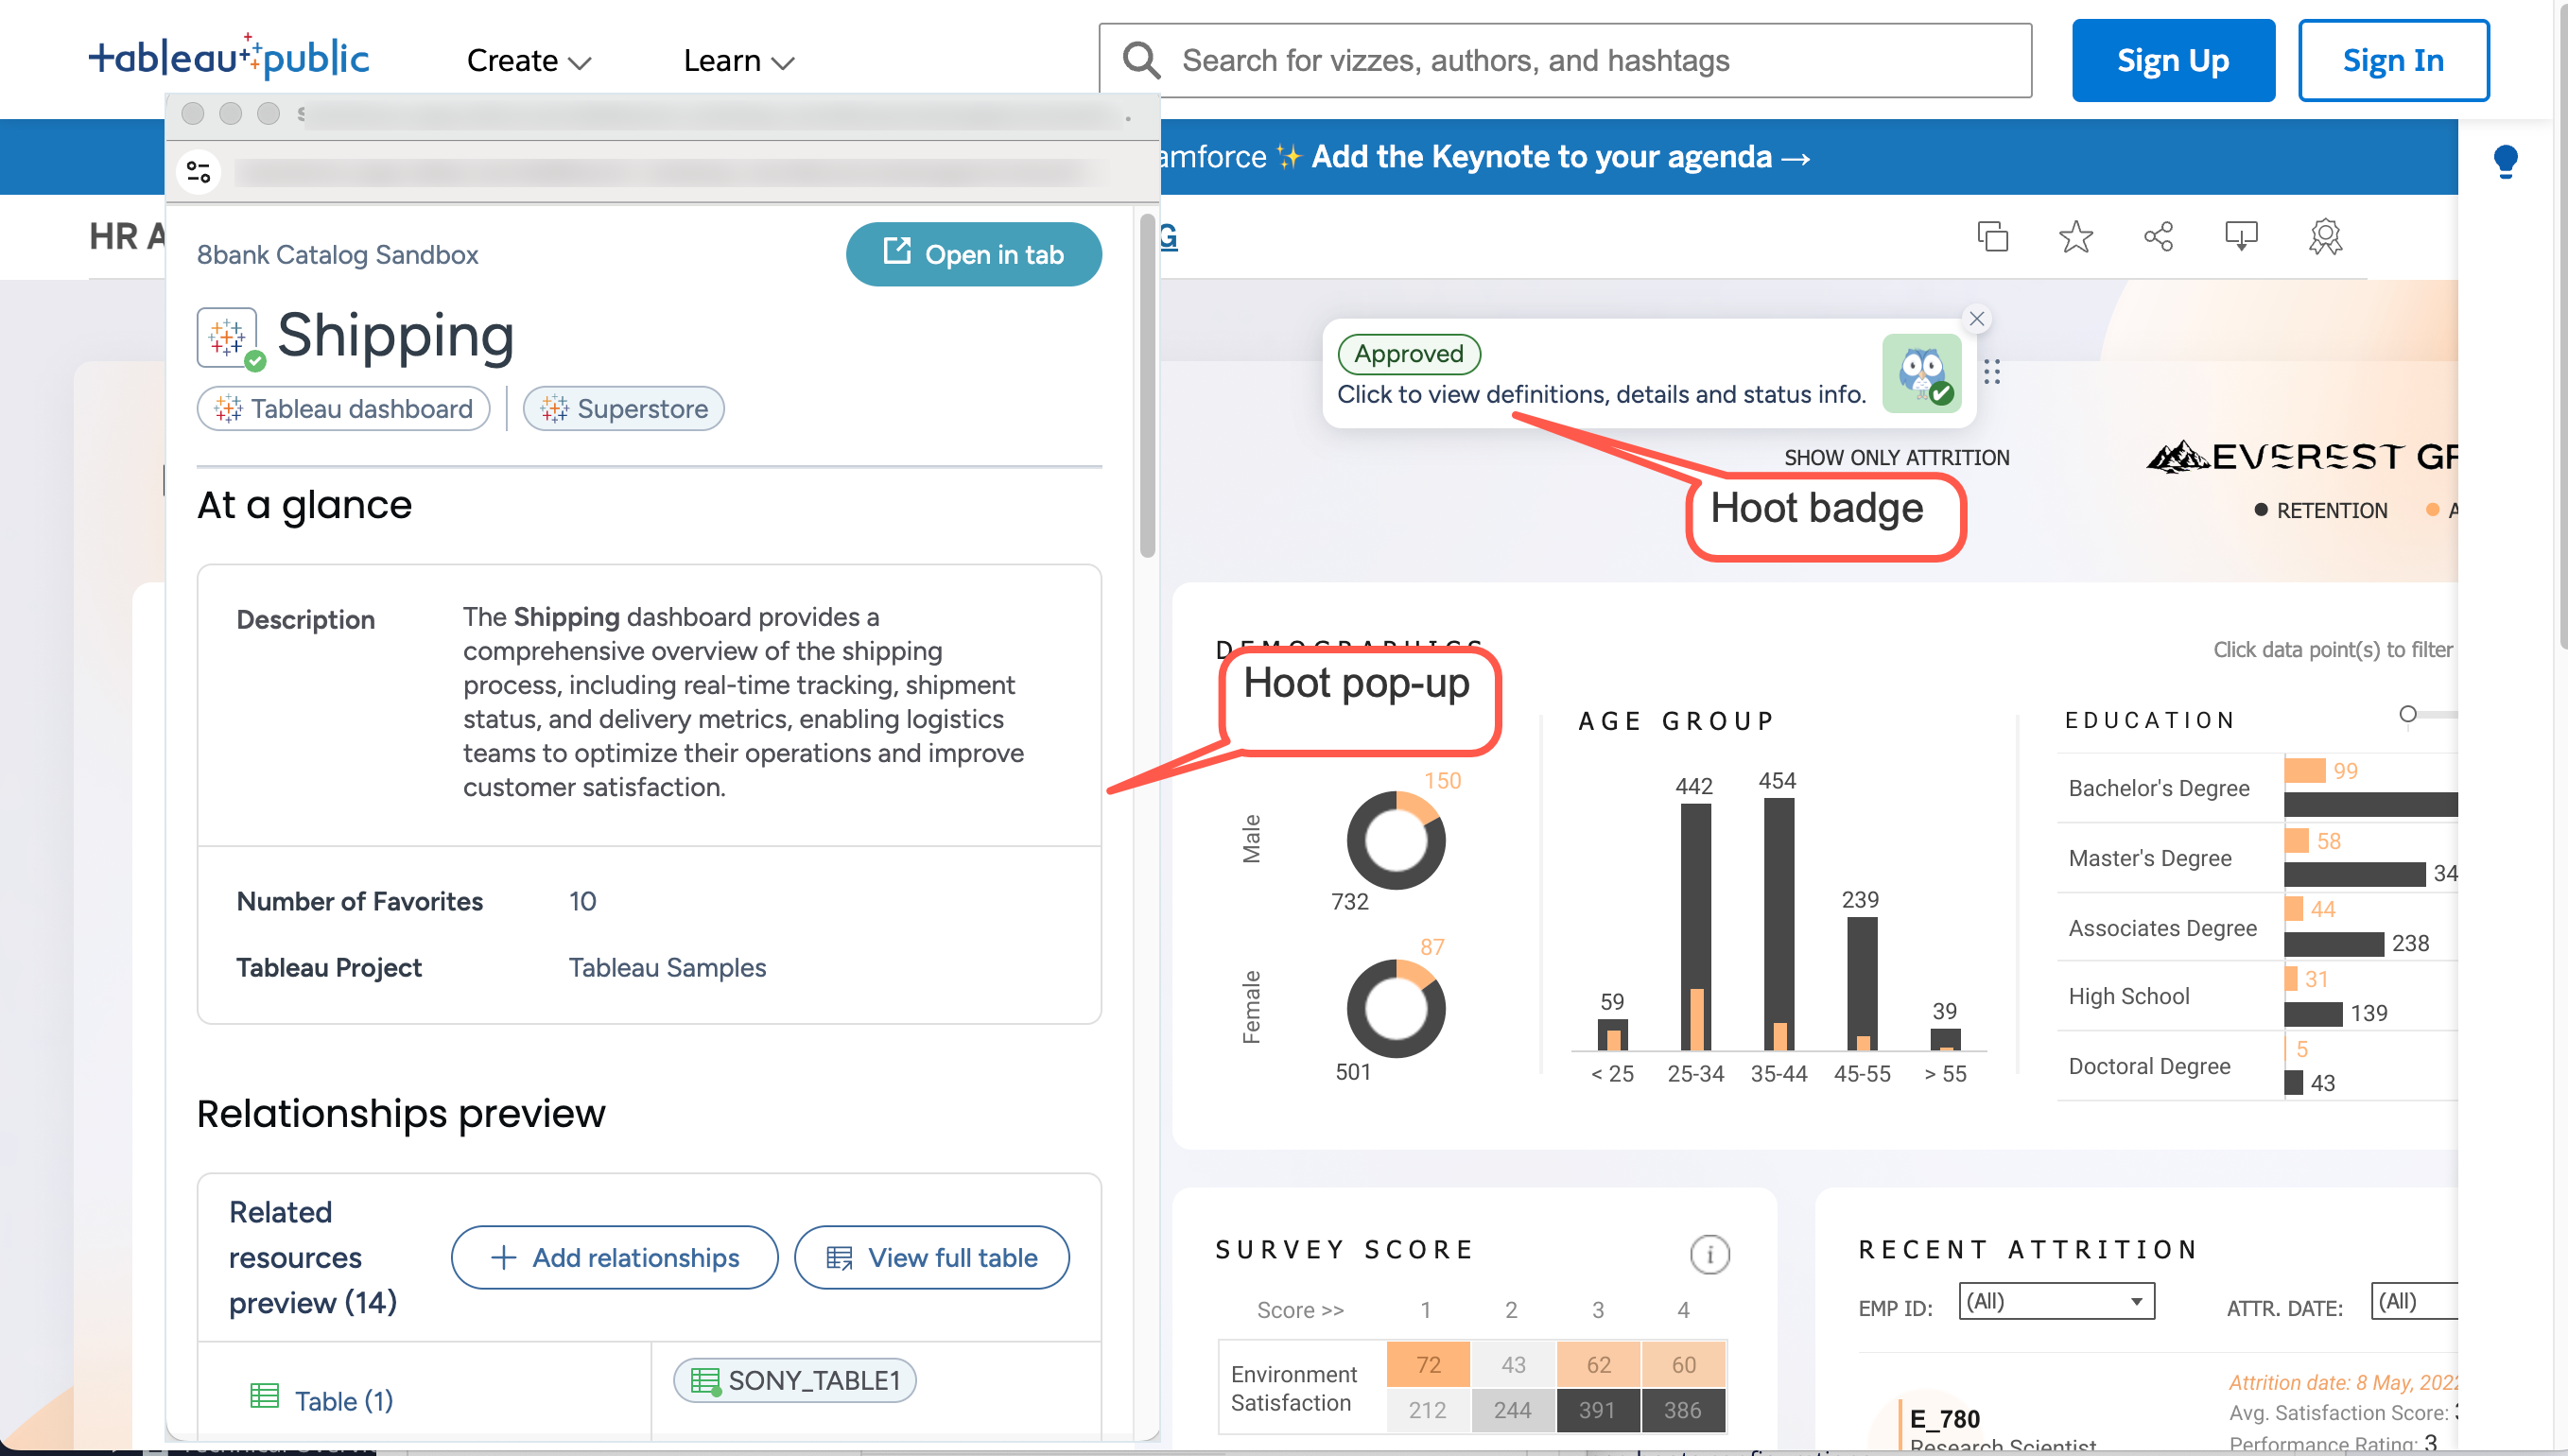
Task: Click the duplicate workbook icon
Action: (1992, 237)
